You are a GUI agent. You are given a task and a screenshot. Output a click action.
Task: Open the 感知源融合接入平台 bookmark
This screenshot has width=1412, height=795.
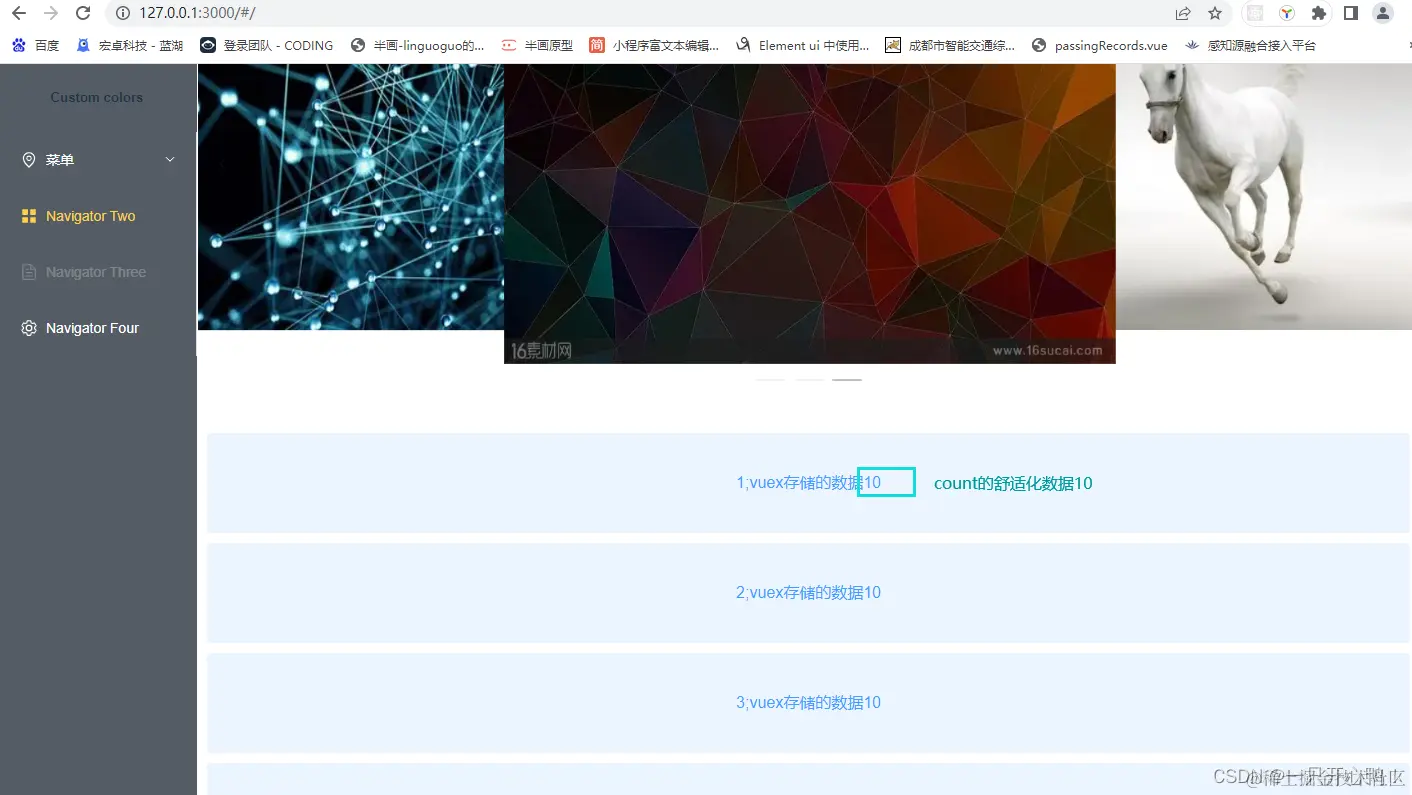click(x=1250, y=45)
